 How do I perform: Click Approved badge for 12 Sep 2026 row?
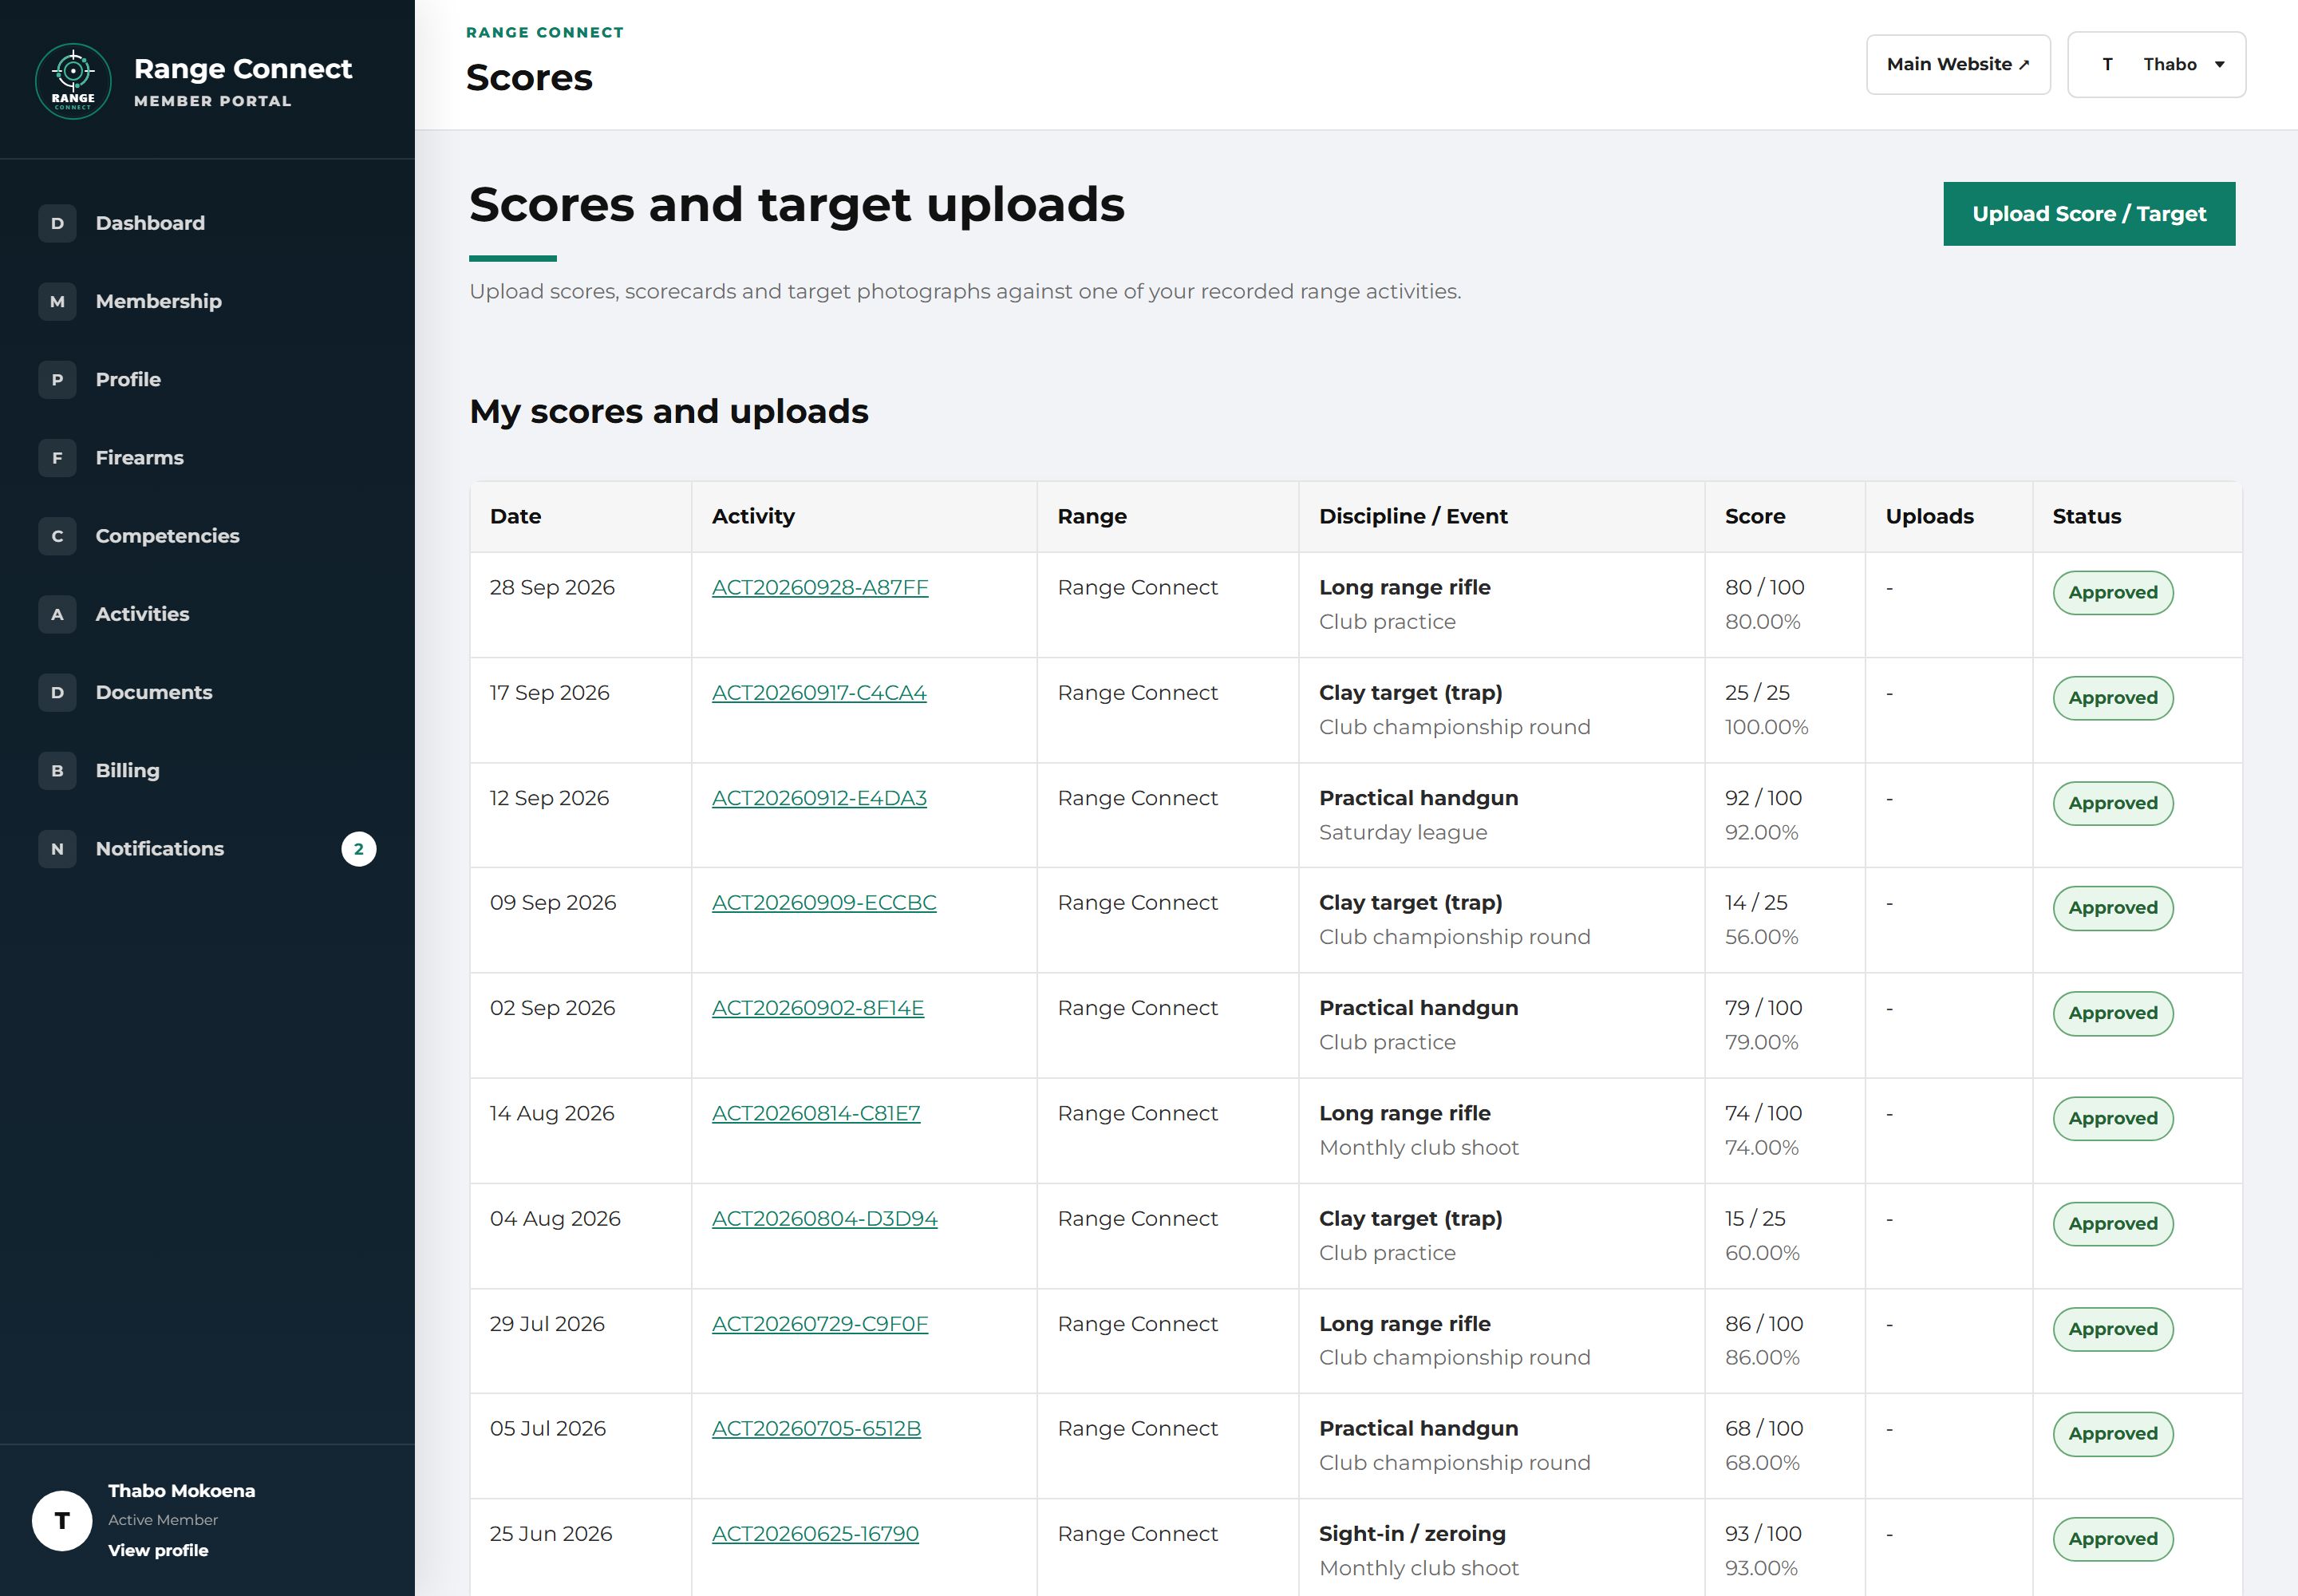[2113, 803]
